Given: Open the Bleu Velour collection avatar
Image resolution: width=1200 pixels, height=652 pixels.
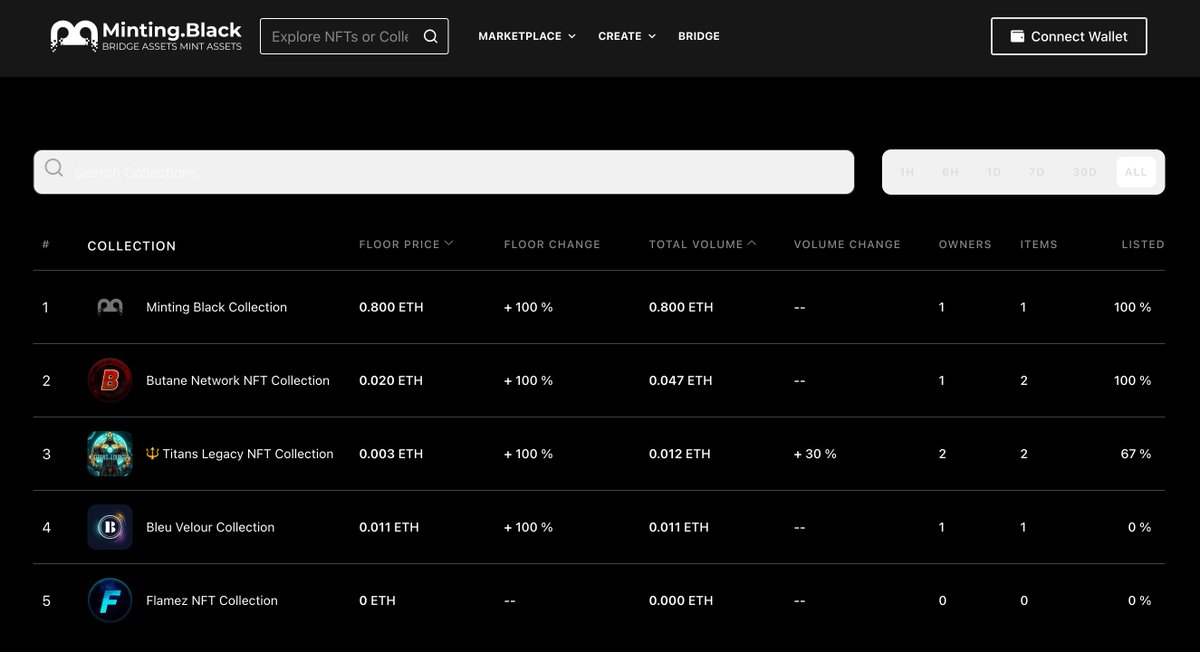Looking at the screenshot, I should coord(110,527).
